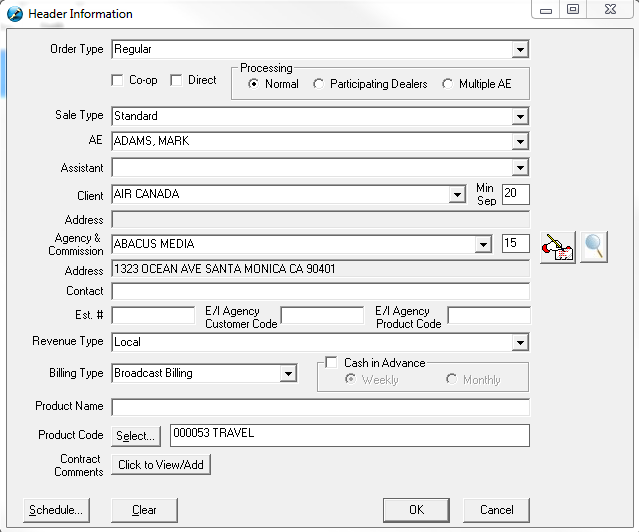Select the Participating Dealers processing option
The image size is (639, 532).
(x=319, y=84)
